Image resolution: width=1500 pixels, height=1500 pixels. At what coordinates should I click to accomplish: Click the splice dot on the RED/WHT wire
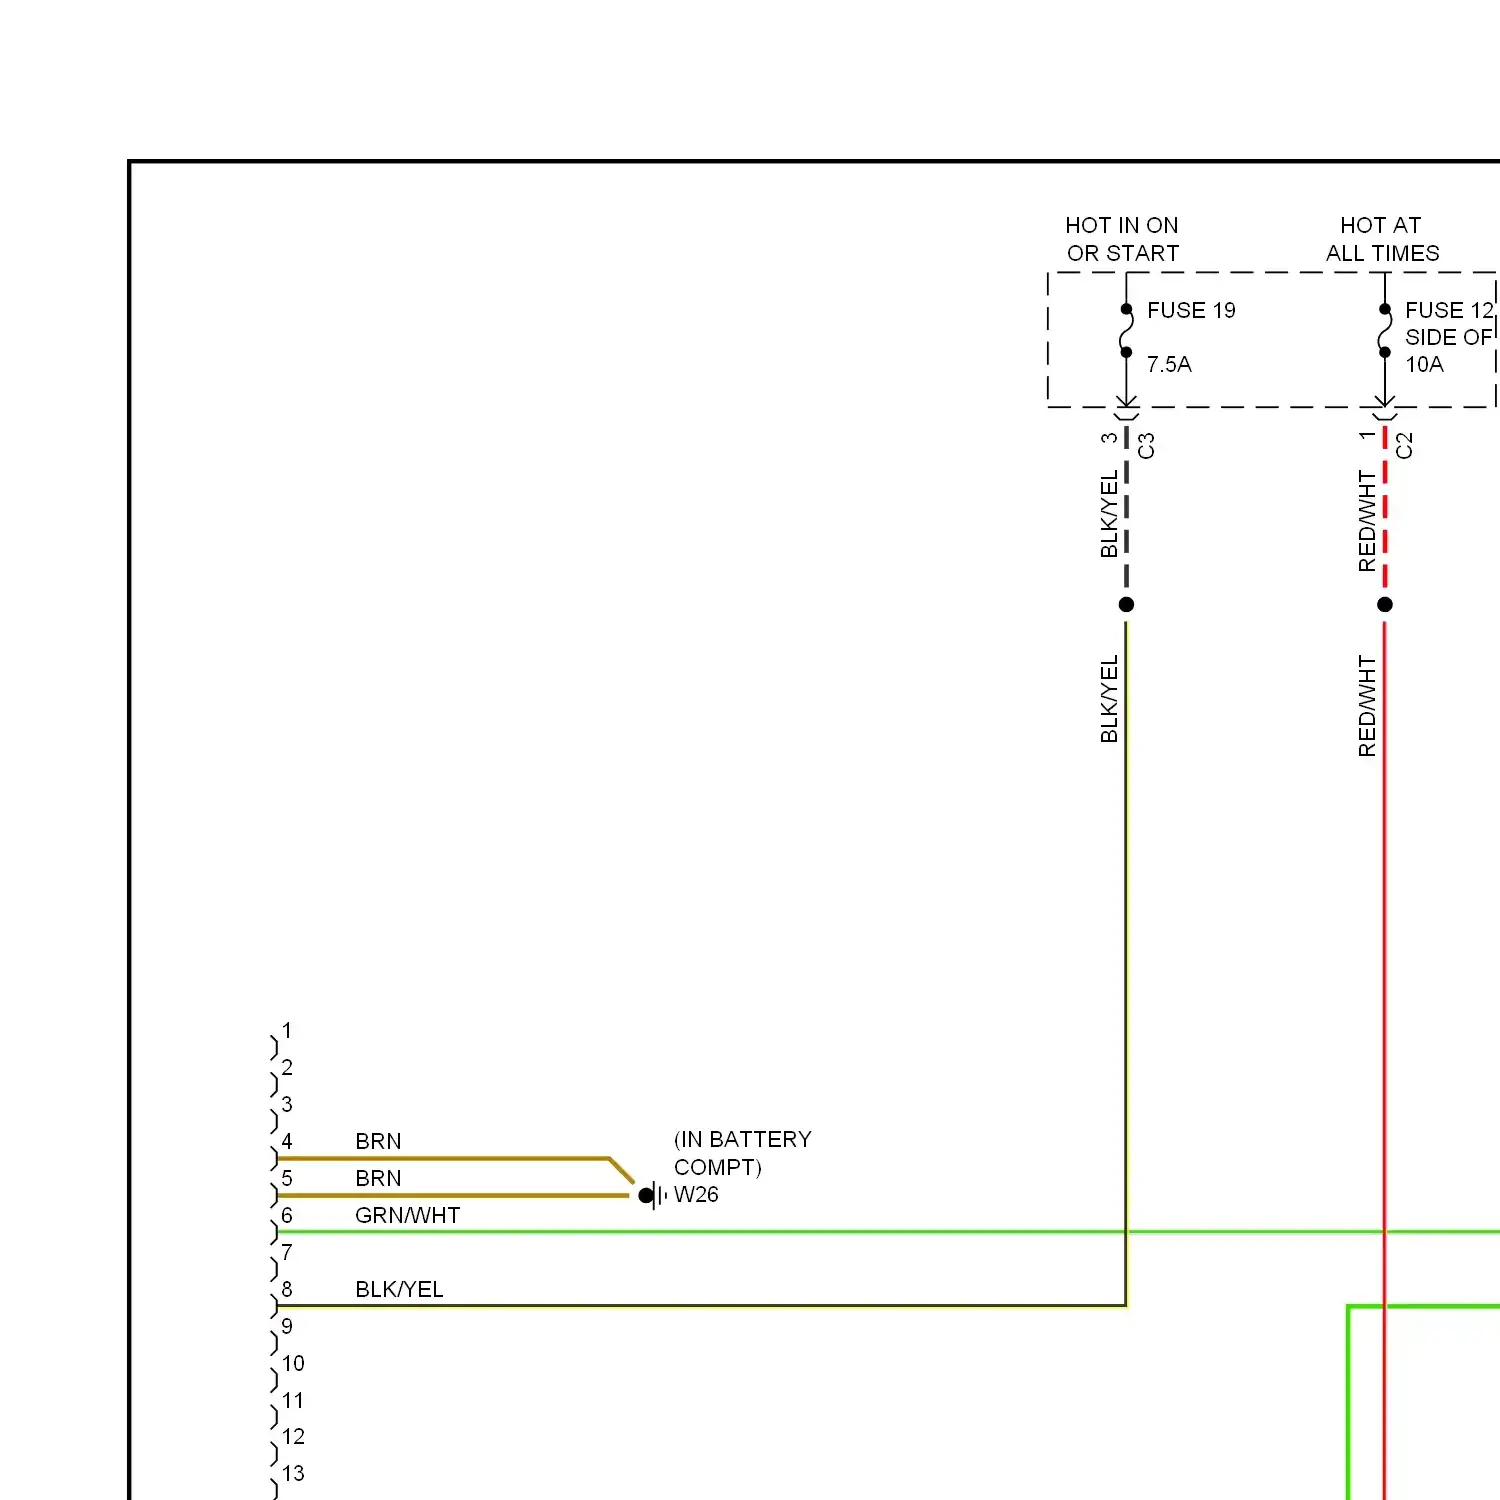(1384, 604)
